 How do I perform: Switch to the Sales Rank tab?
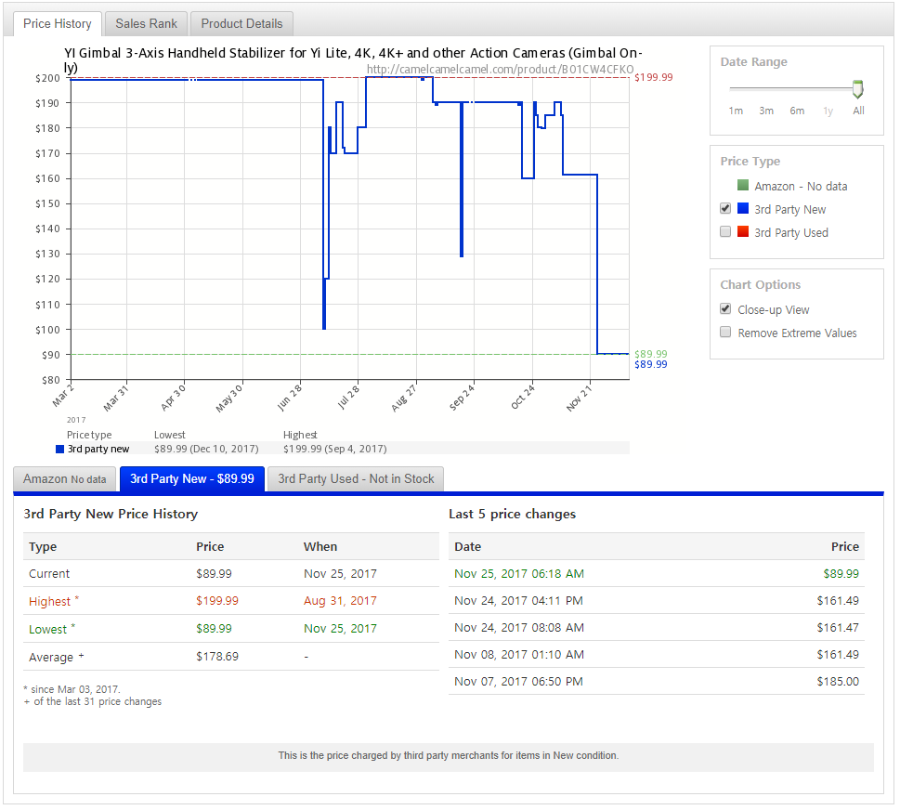(x=144, y=24)
